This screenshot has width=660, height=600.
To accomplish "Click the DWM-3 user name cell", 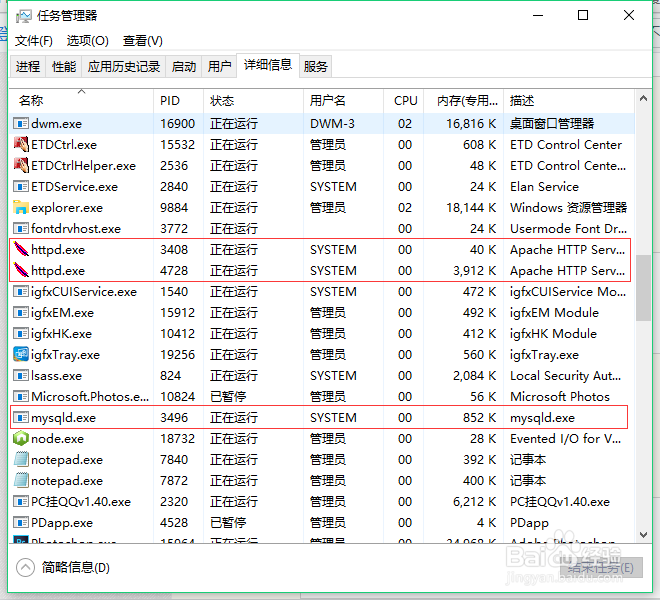I will (x=332, y=123).
